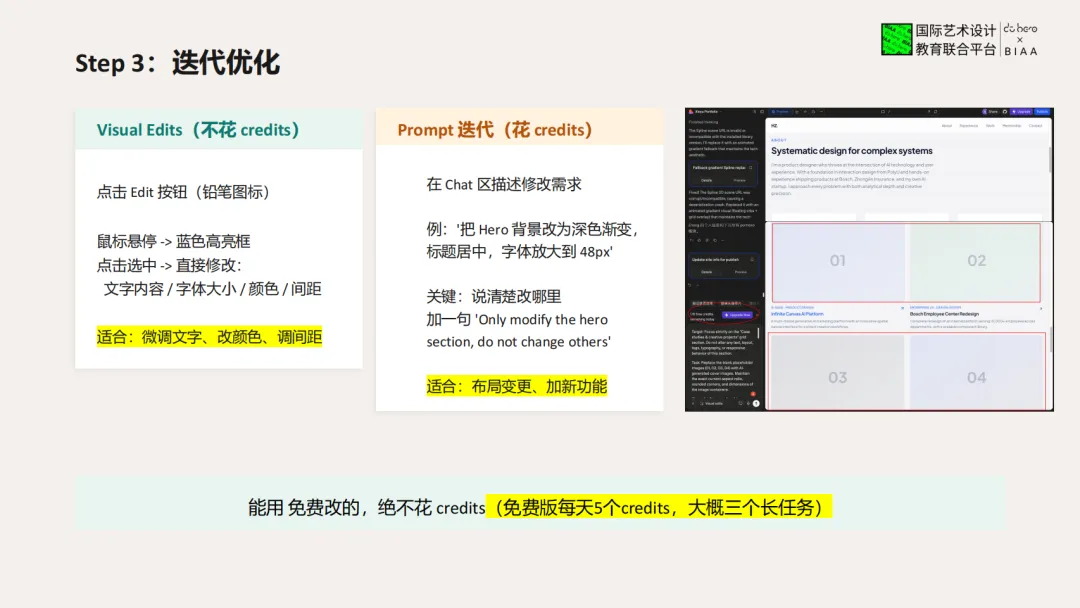
Task: Open the About link in site navigation
Action: [x=946, y=125]
